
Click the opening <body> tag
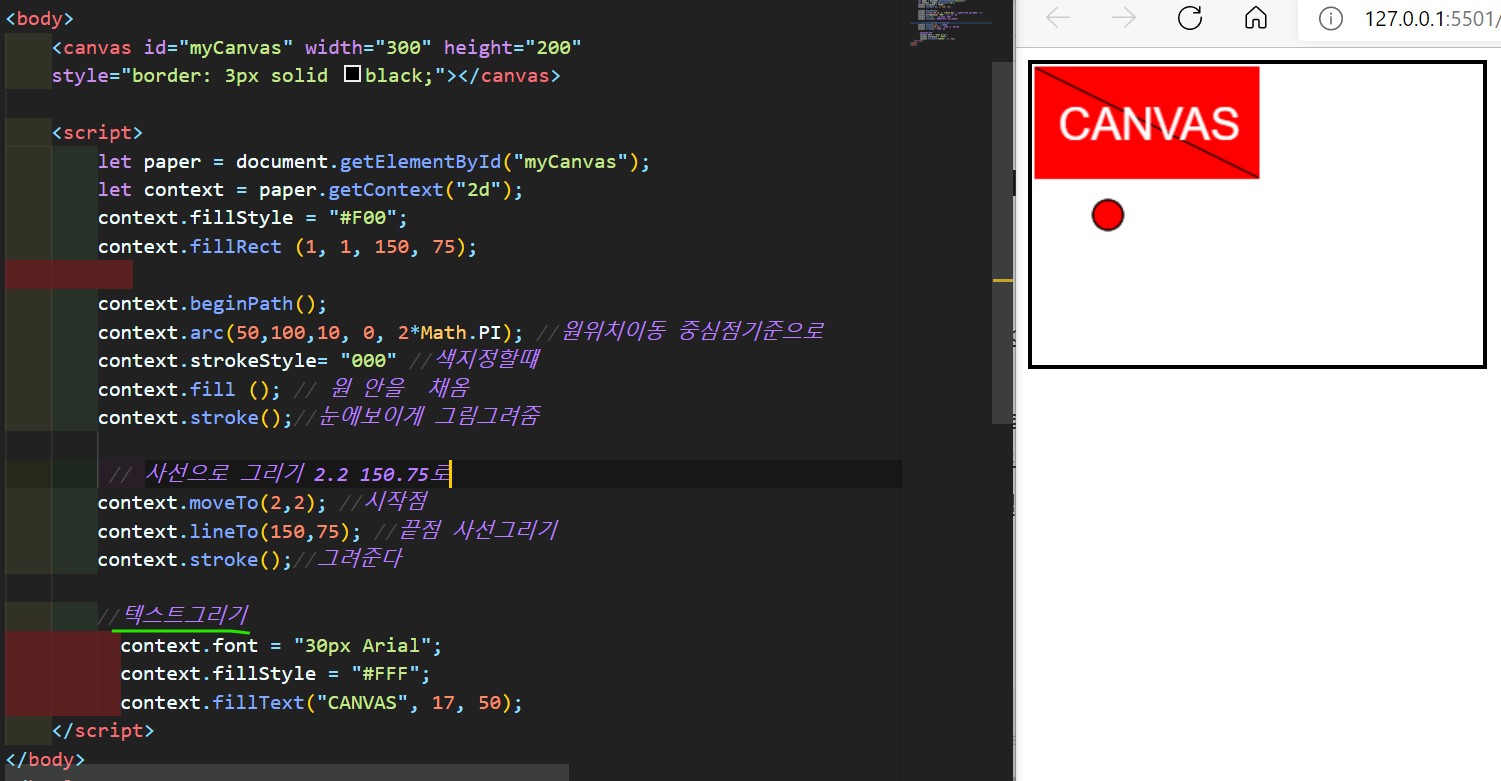coord(40,18)
